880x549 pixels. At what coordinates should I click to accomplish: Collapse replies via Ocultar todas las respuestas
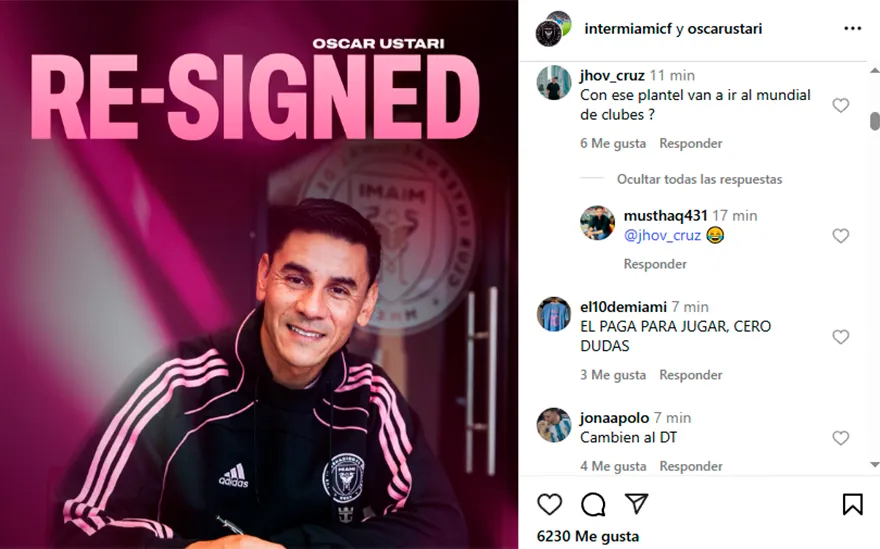pyautogui.click(x=699, y=179)
